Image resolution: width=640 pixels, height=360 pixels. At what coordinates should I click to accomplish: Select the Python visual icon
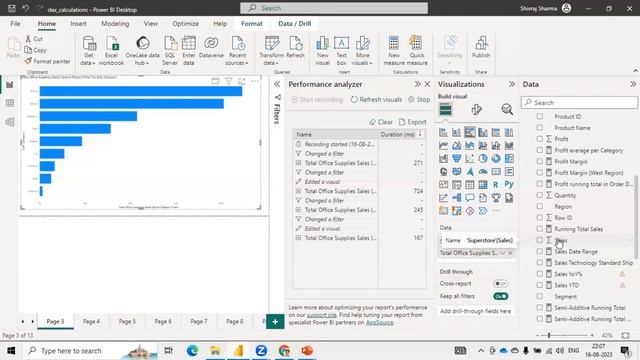[509, 184]
